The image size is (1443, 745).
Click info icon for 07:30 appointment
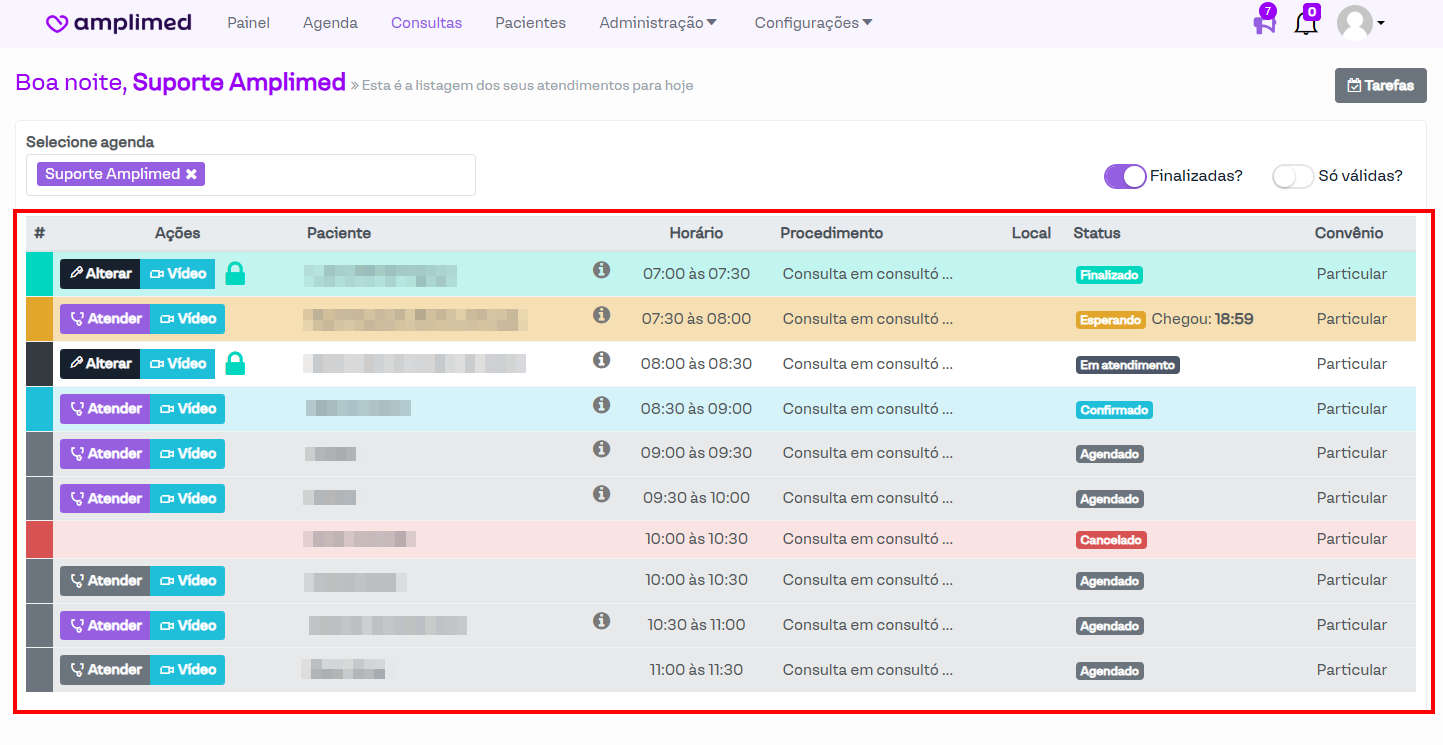tap(601, 314)
